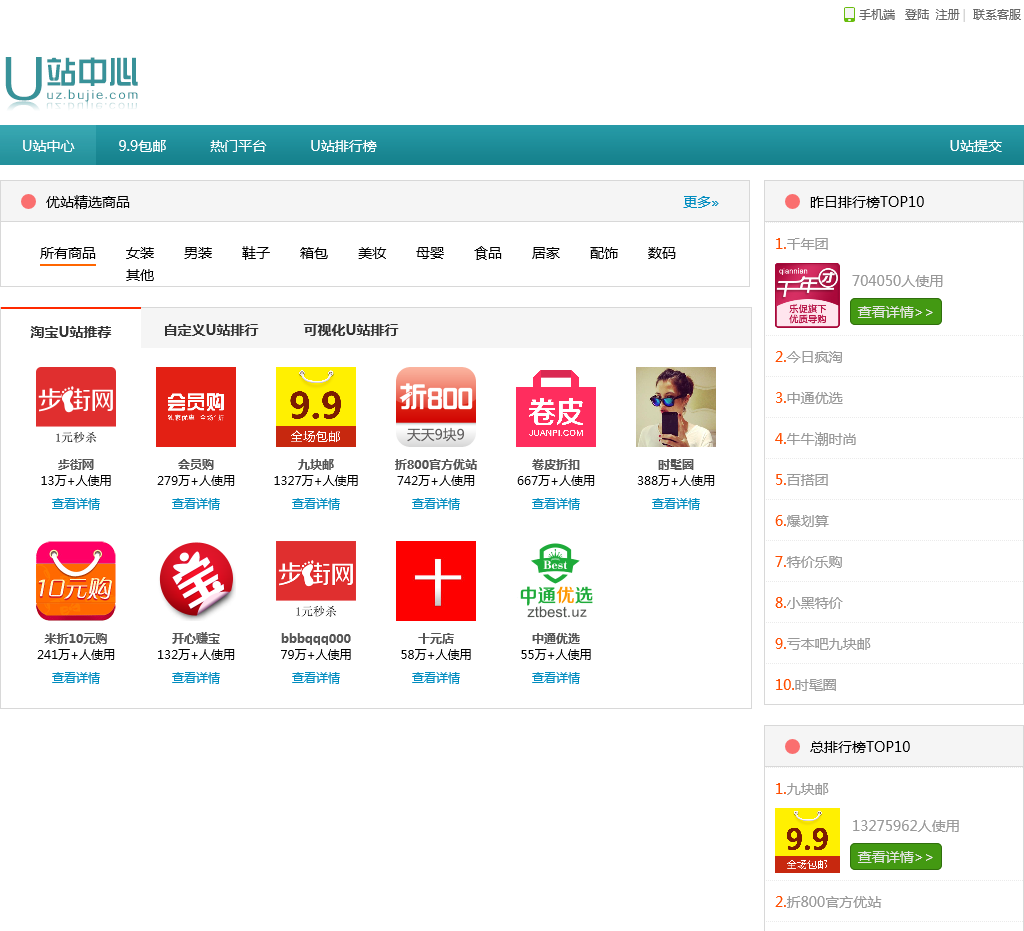This screenshot has width=1024, height=931.
Task: Switch to the 自定义U站排行 tab
Action: click(x=211, y=330)
